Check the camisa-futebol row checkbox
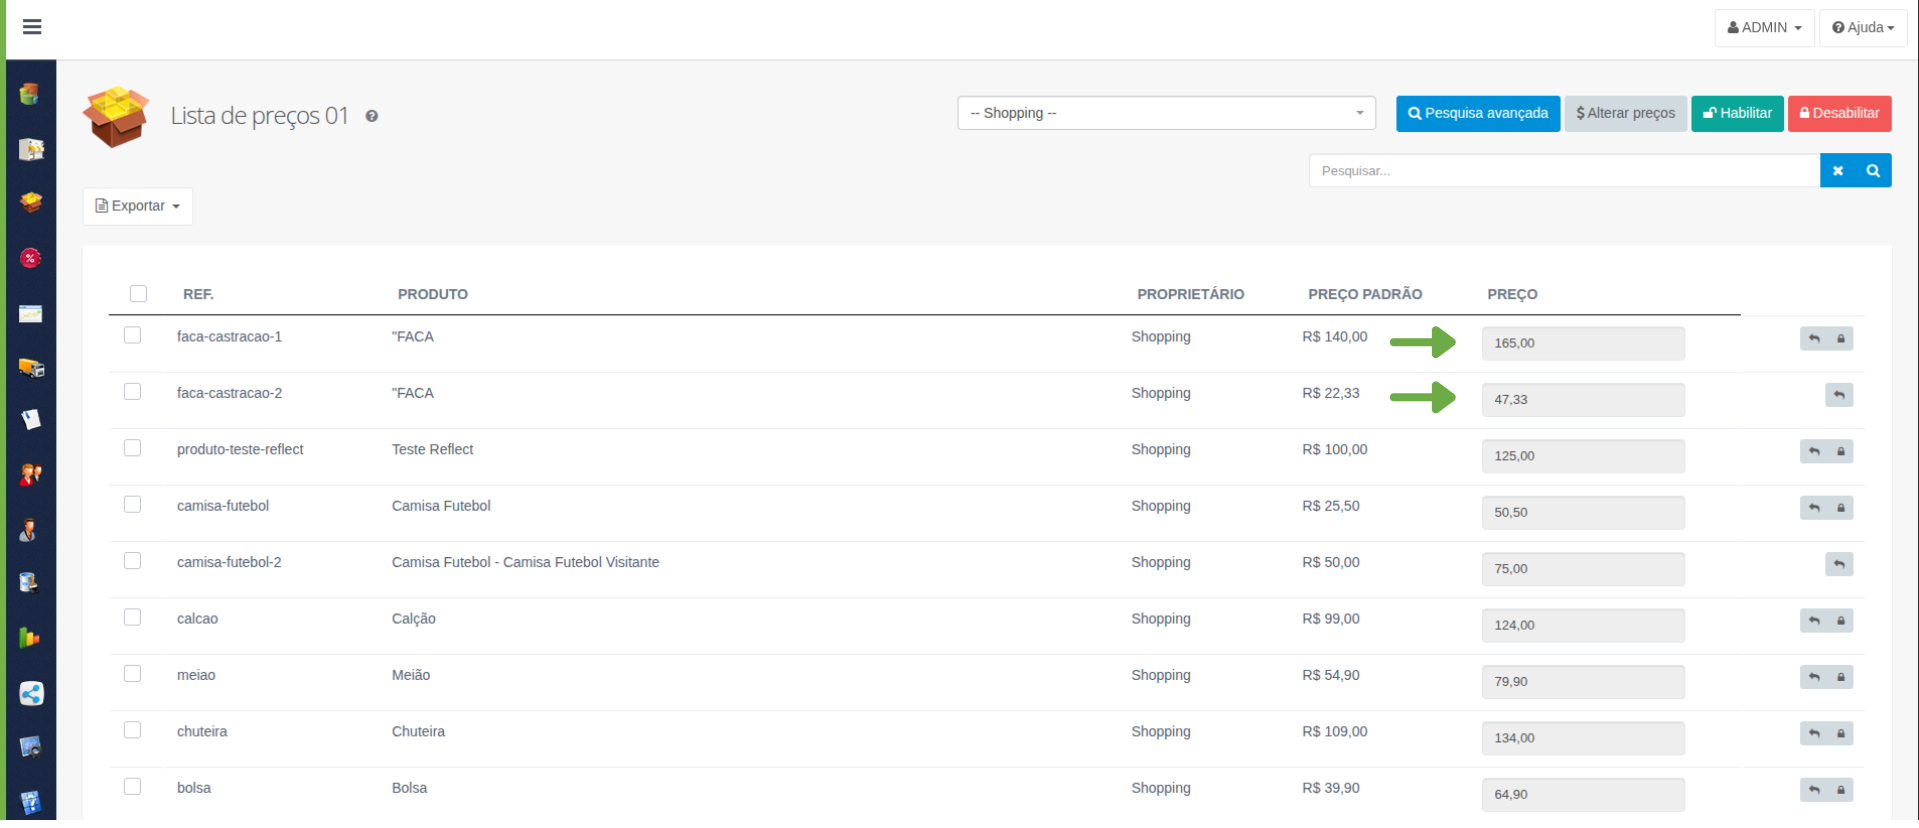Viewport: 1919px width, 828px height. click(x=132, y=505)
